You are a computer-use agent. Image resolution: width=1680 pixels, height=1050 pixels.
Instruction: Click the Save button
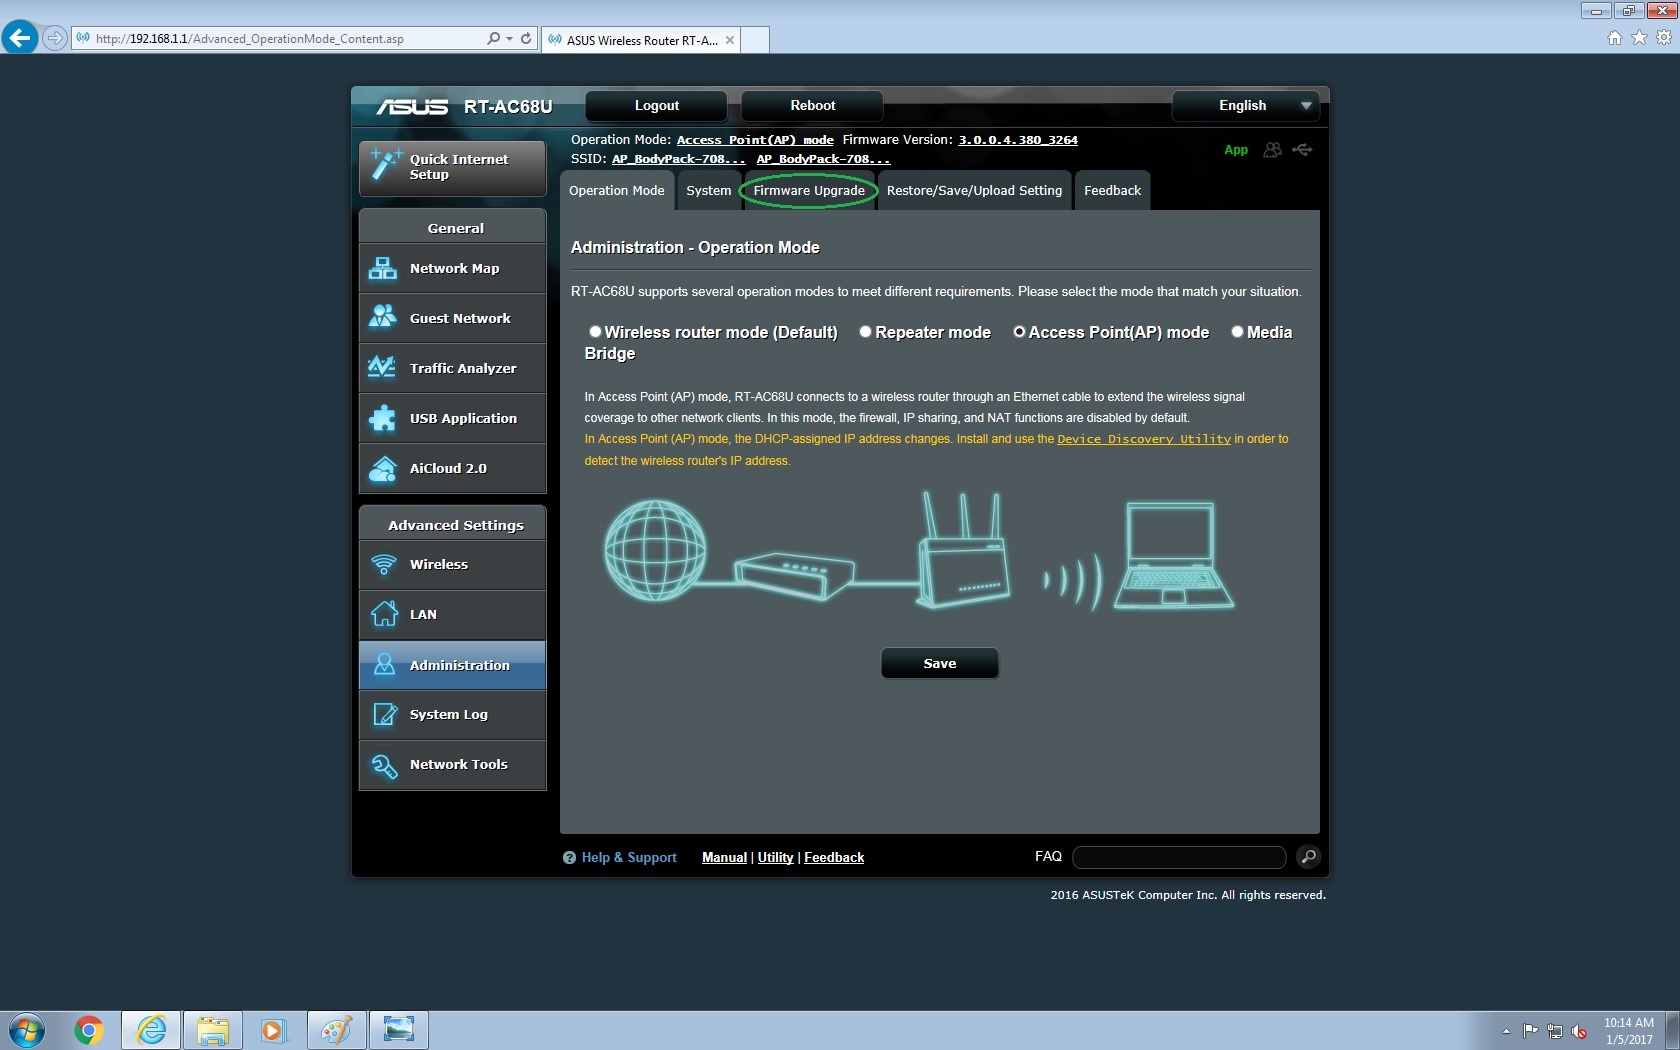tap(938, 663)
